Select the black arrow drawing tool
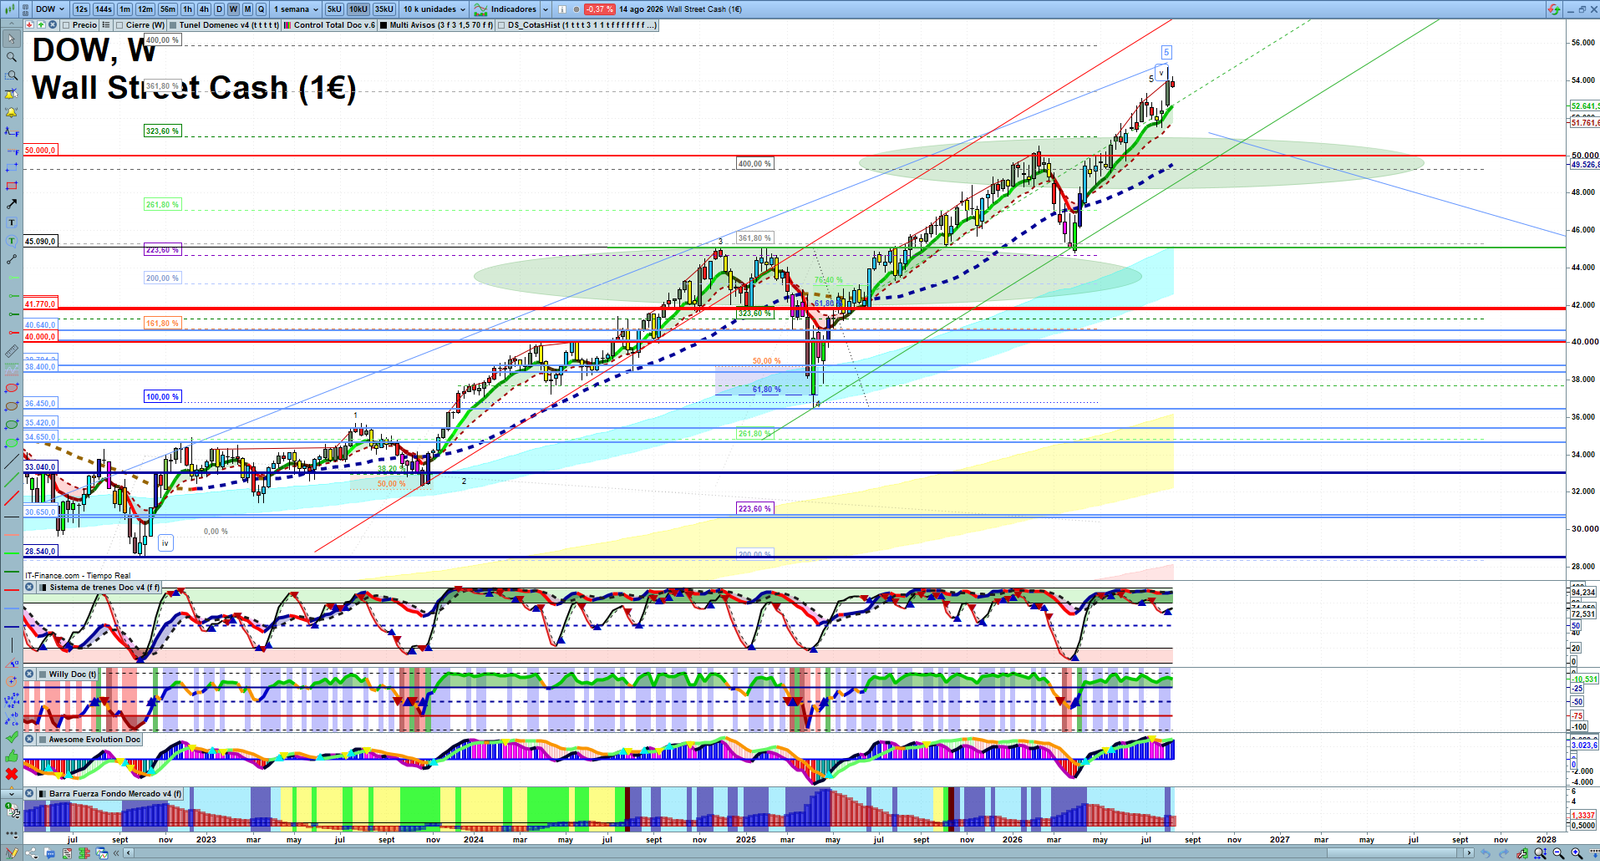 [11, 203]
